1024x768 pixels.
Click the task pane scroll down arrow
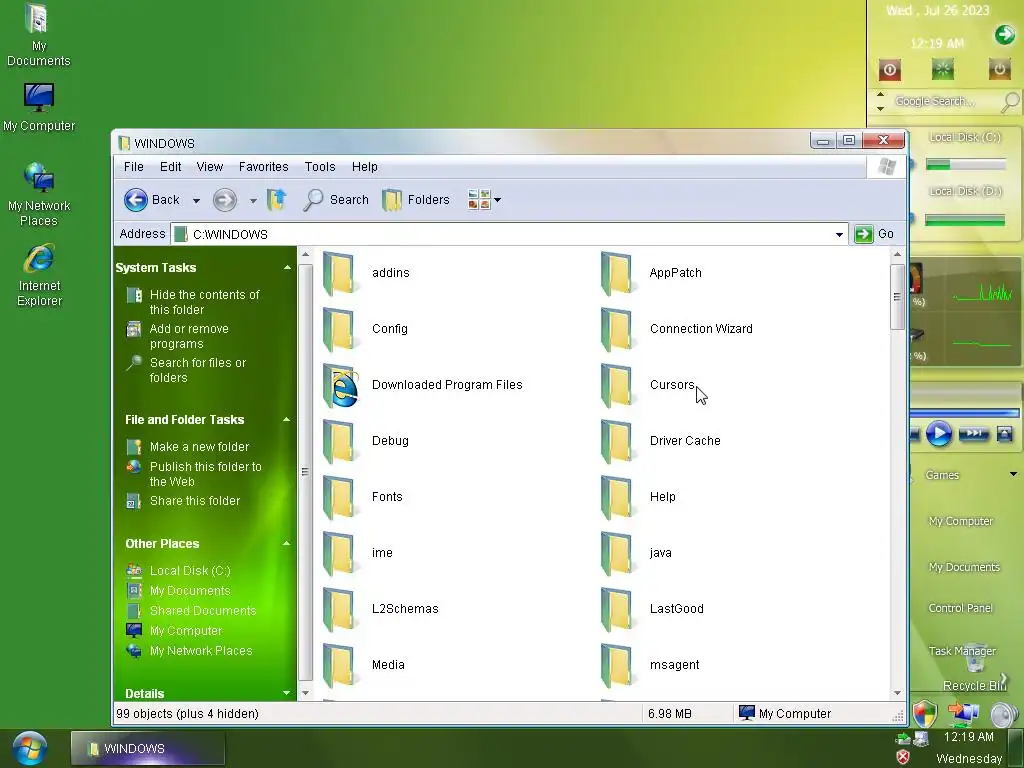pyautogui.click(x=305, y=693)
